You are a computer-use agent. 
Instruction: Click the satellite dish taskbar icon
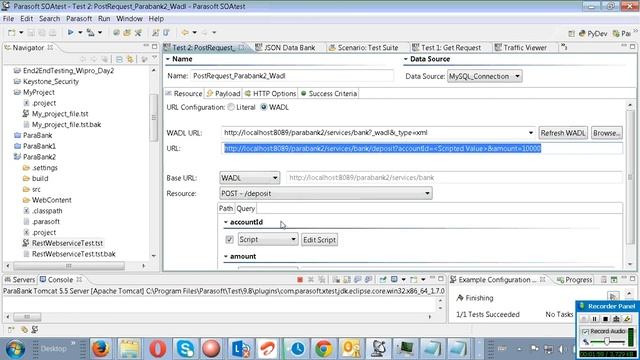pyautogui.click(x=378, y=349)
